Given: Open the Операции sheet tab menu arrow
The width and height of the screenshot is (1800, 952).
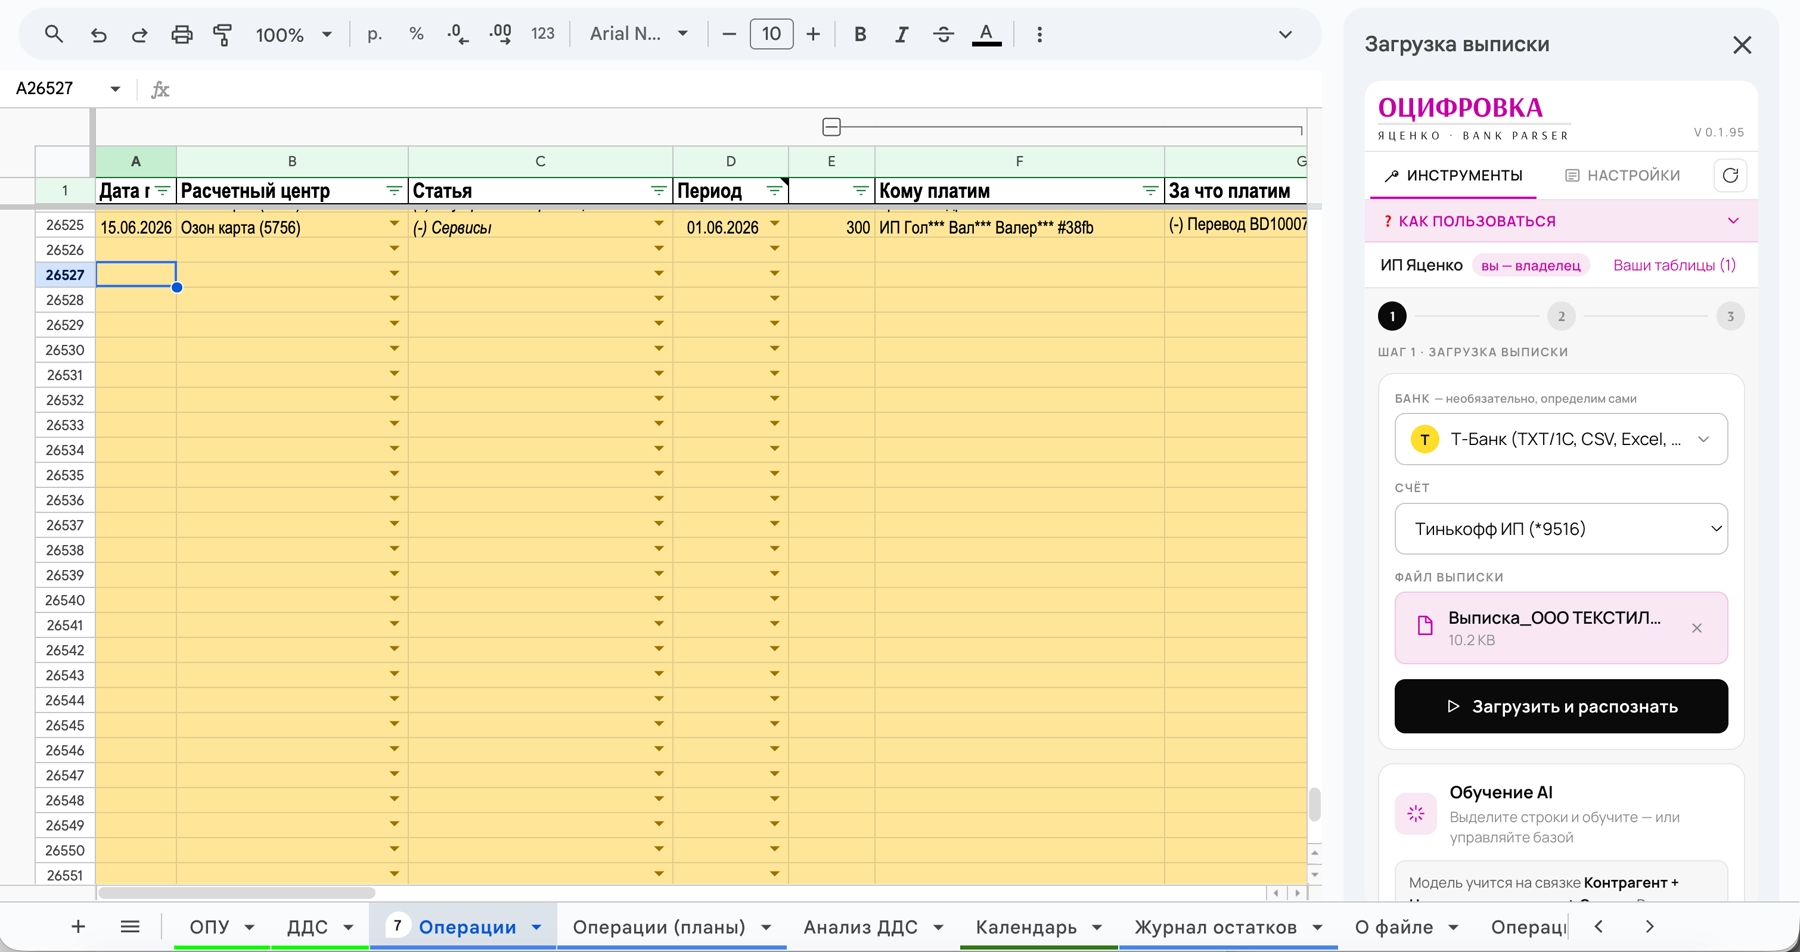Looking at the screenshot, I should pyautogui.click(x=536, y=927).
